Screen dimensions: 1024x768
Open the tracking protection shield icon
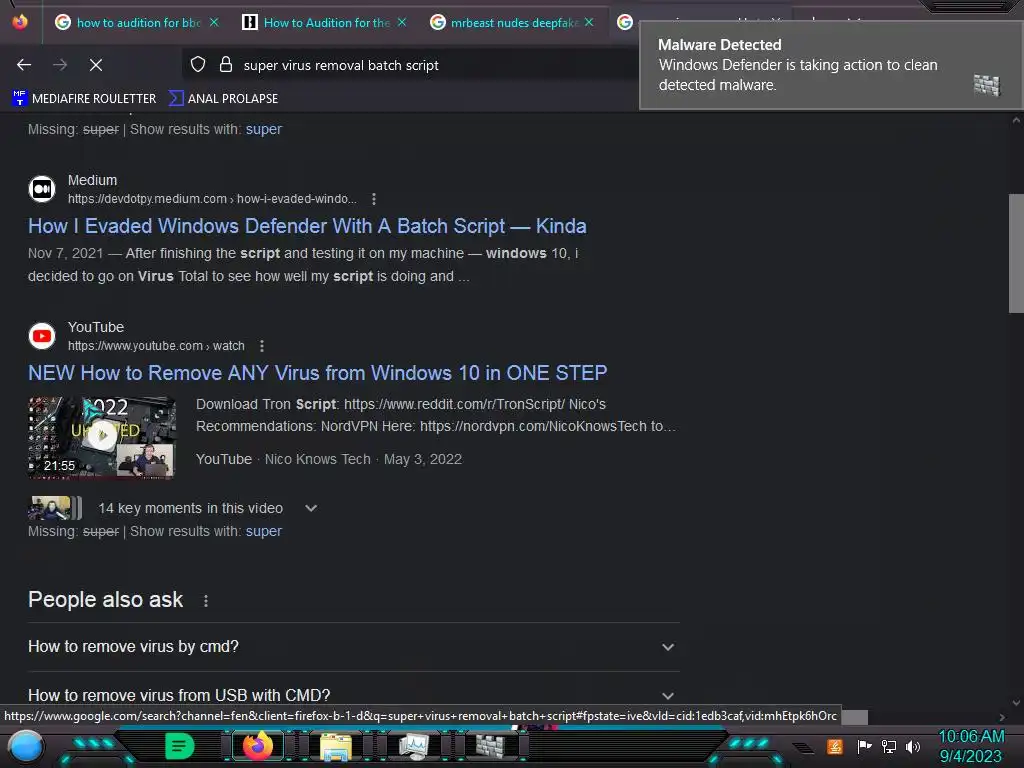click(x=198, y=65)
